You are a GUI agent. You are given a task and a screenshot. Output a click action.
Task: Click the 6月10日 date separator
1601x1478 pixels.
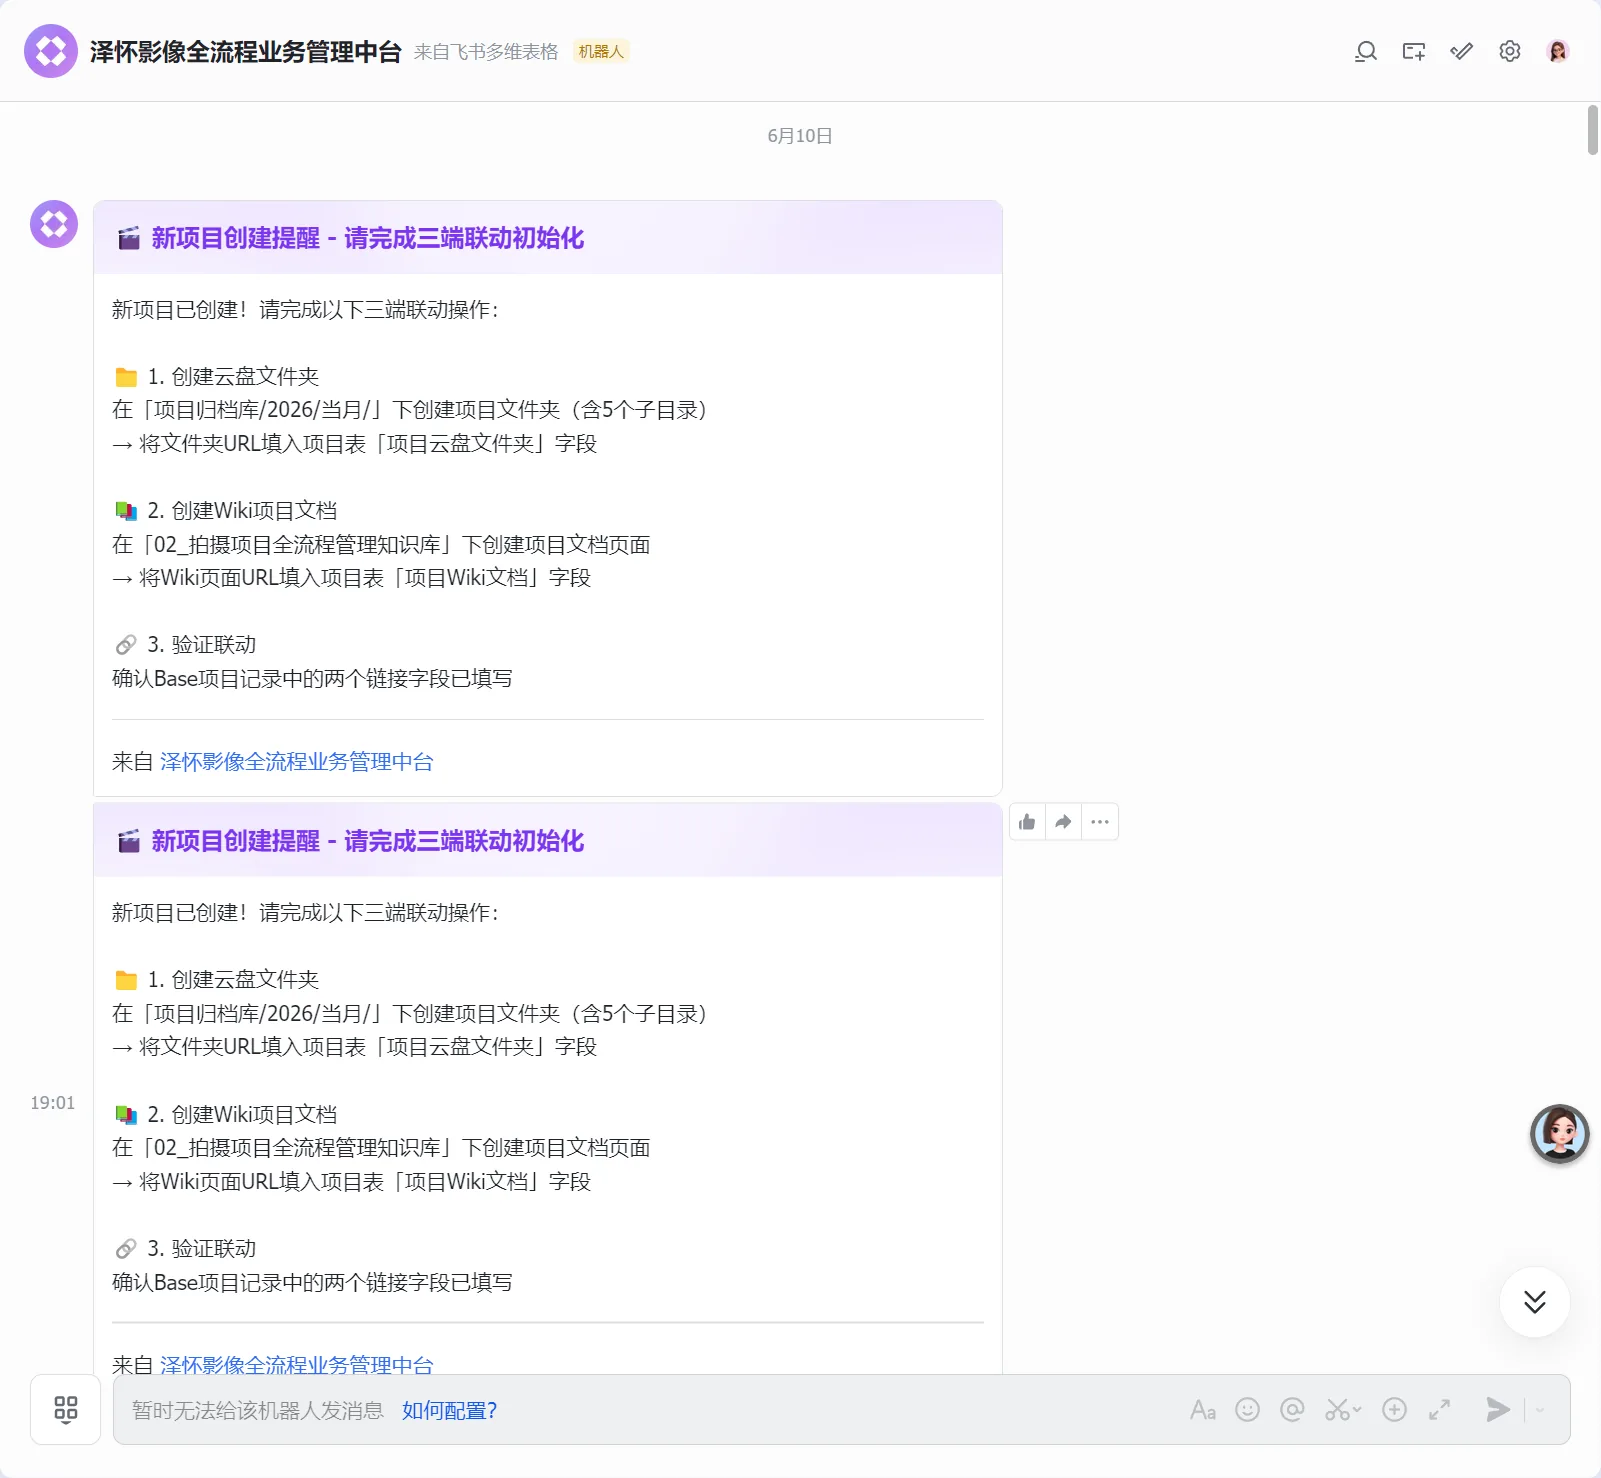800,136
